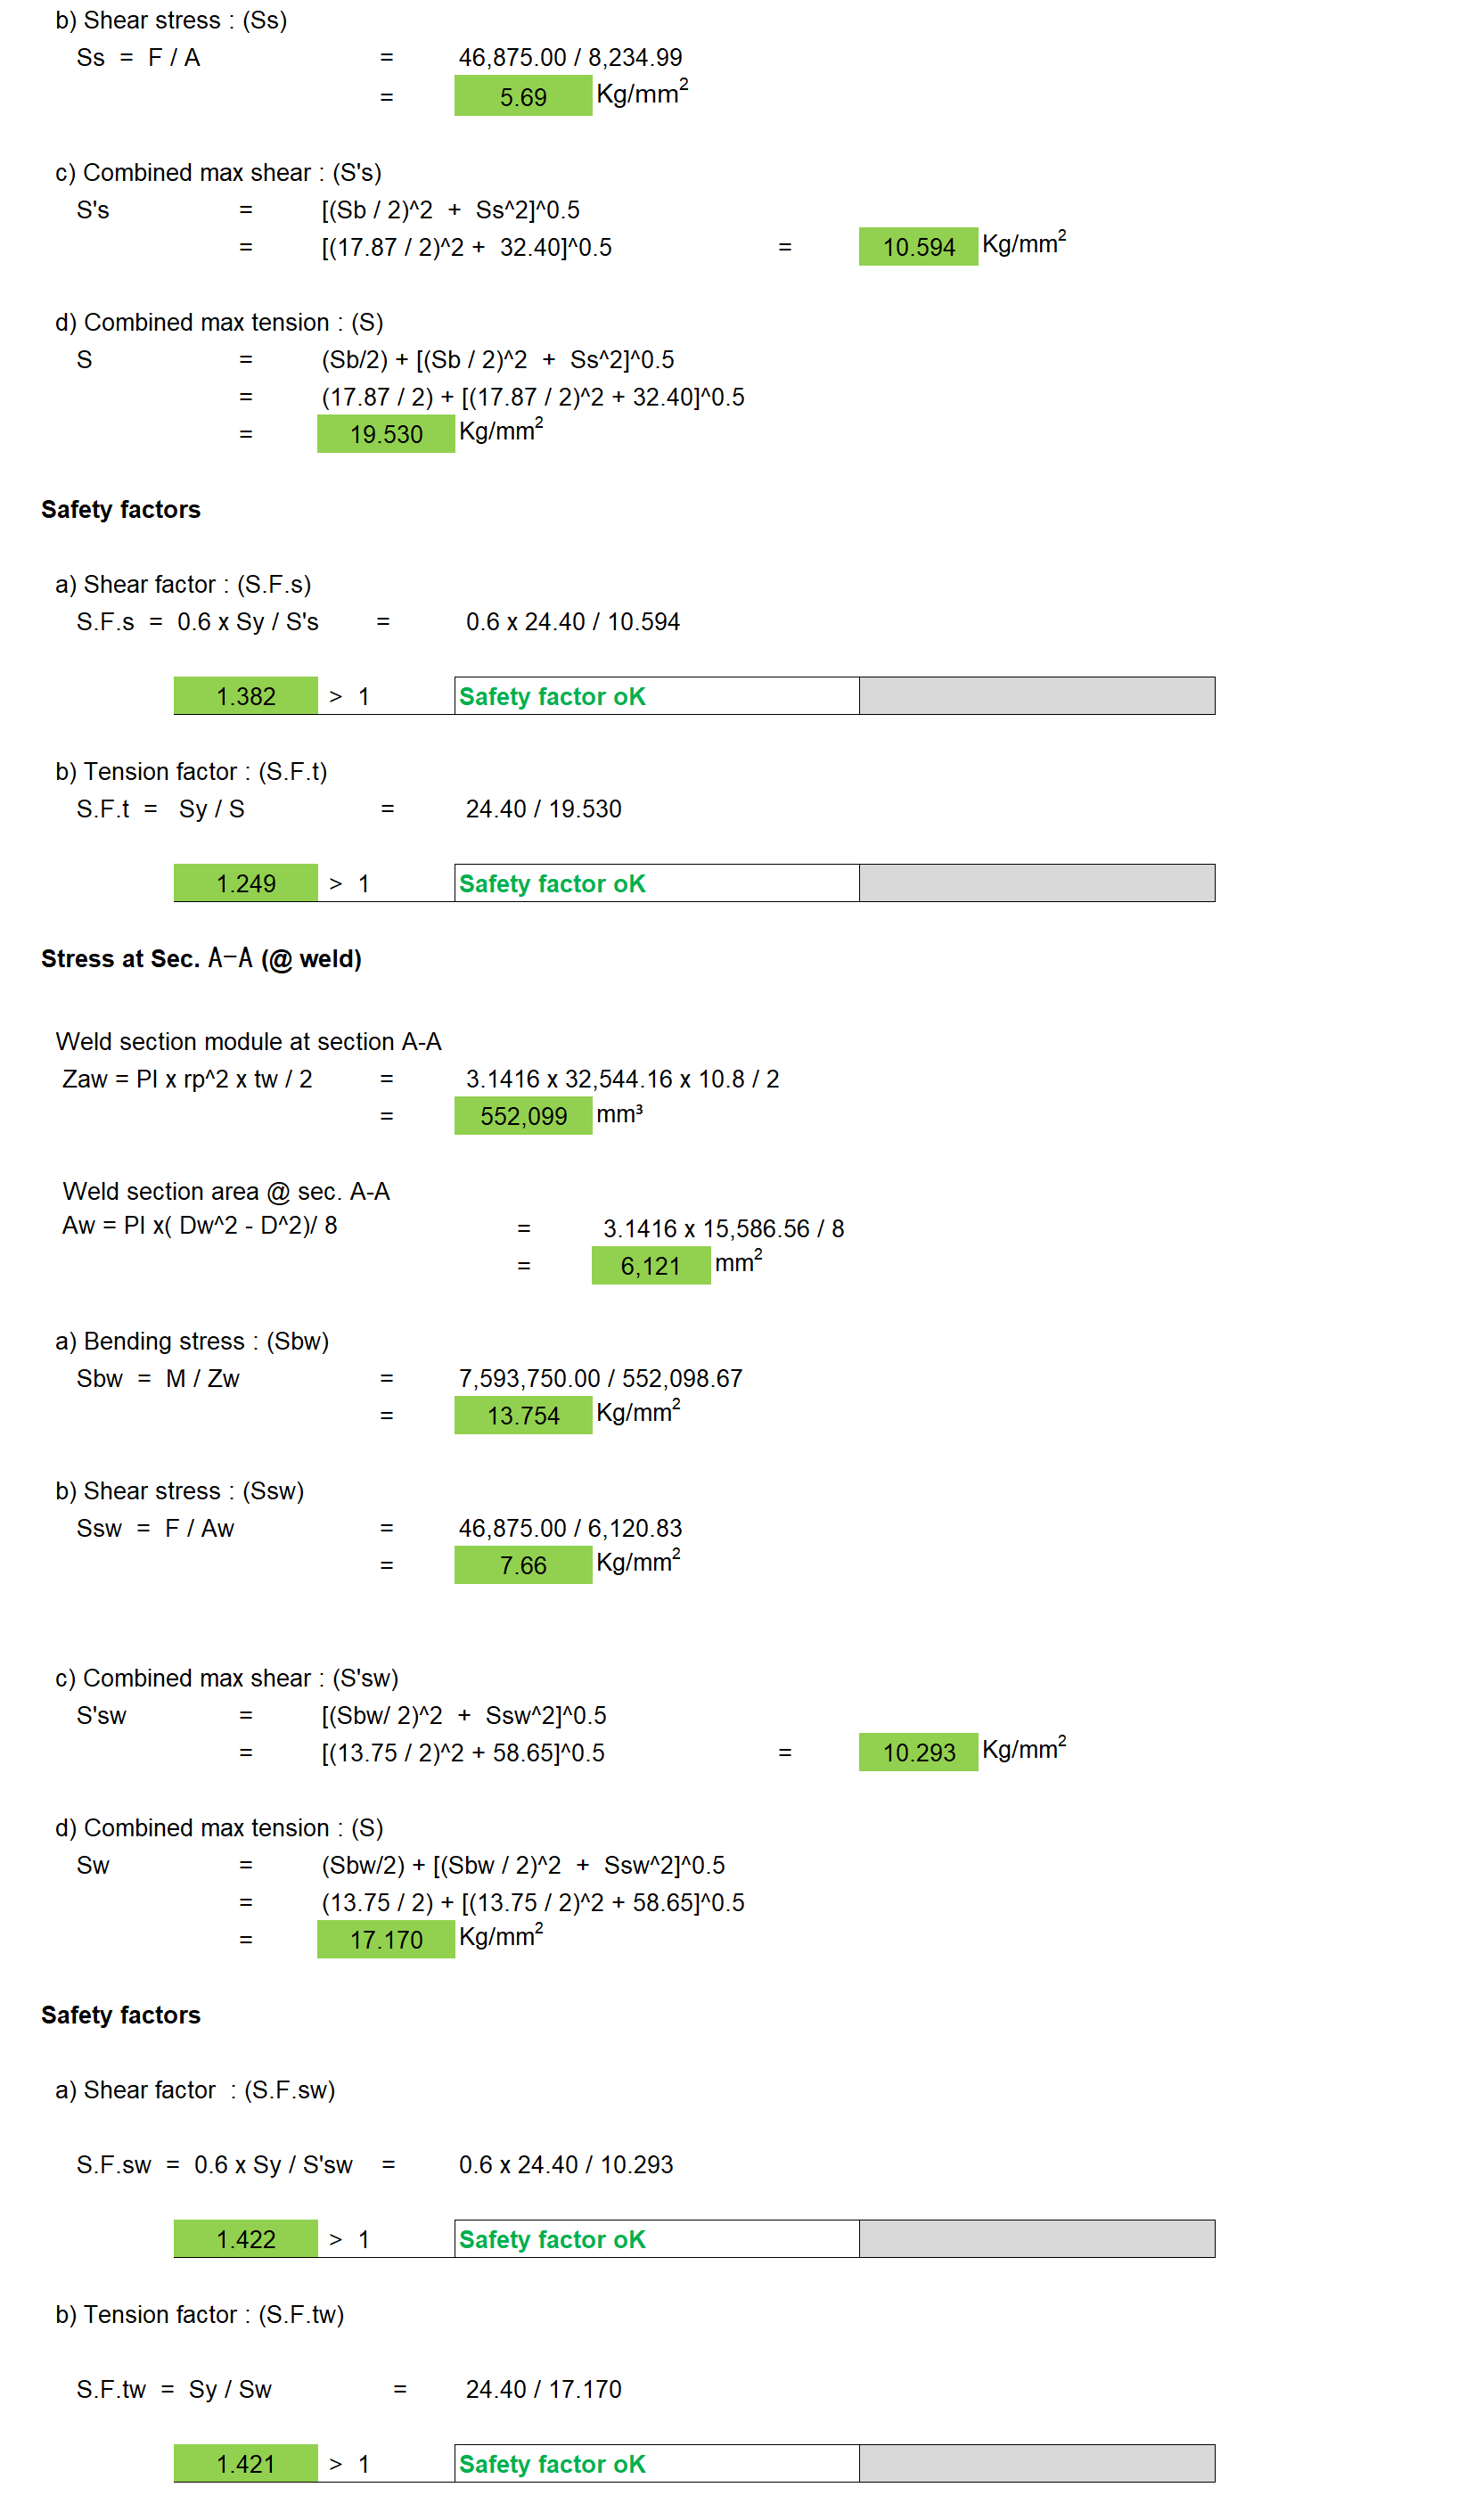1483x2520 pixels.
Task: Click the combined max shear 10.594 cell
Action: pos(918,247)
